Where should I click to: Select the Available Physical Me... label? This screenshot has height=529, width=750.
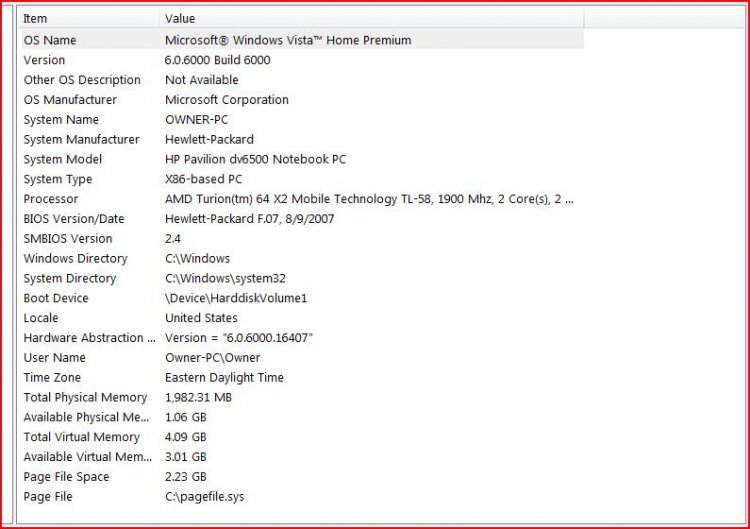click(x=87, y=418)
